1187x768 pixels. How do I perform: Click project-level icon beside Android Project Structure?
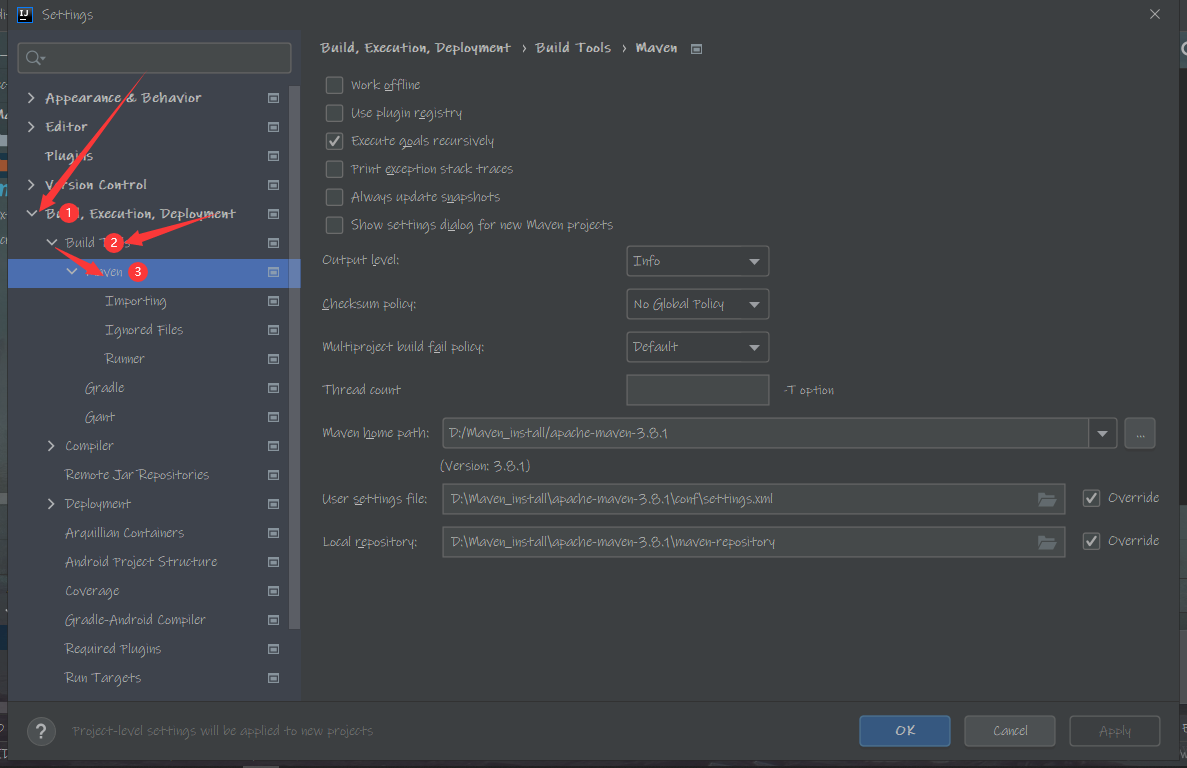pos(273,562)
